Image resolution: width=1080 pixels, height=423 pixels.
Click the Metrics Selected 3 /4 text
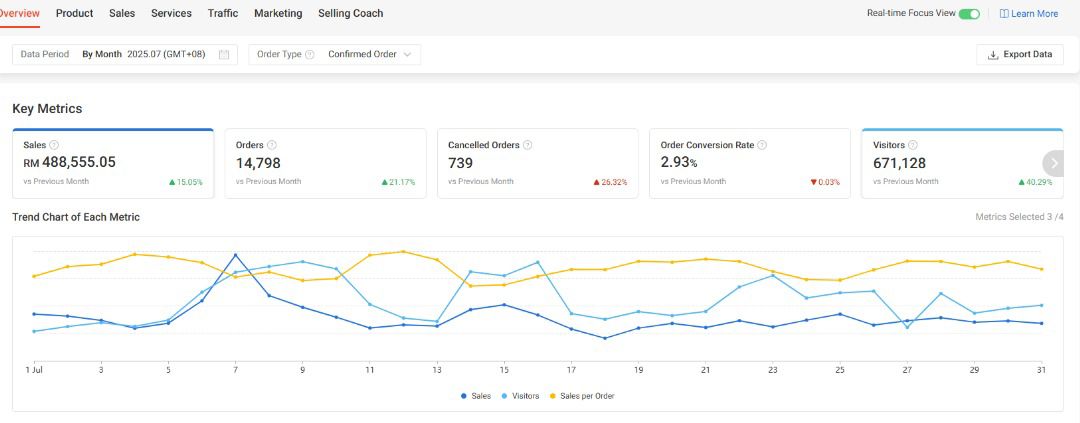pos(1019,217)
